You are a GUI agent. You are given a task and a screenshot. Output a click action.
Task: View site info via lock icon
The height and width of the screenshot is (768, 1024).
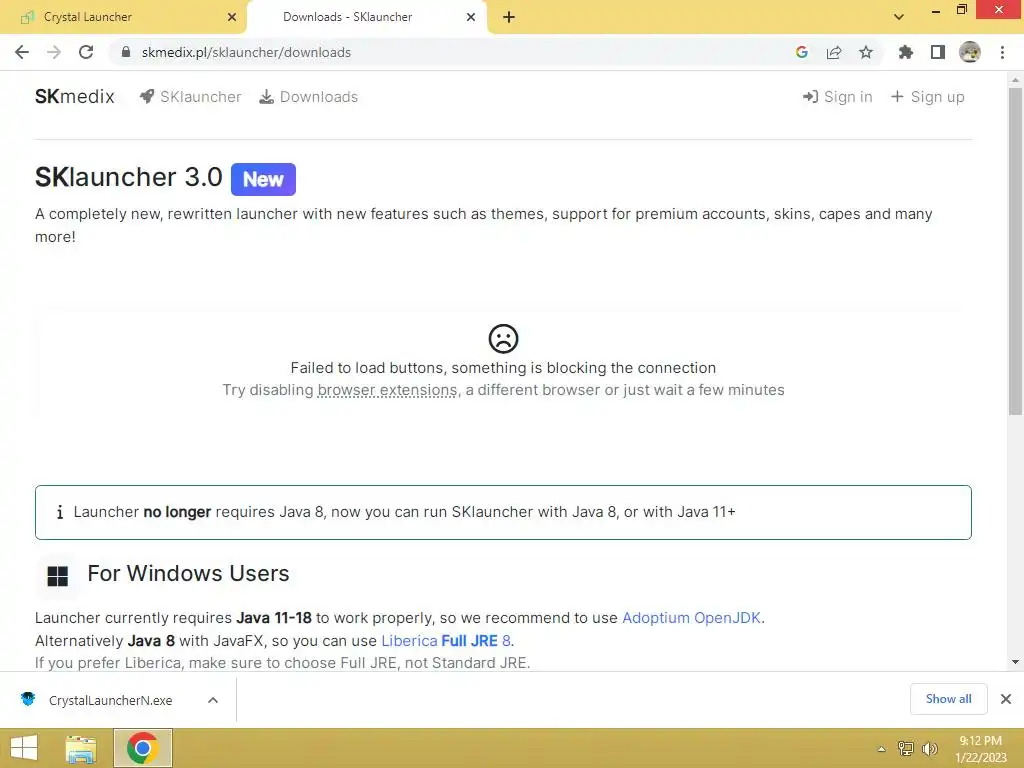[x=126, y=52]
